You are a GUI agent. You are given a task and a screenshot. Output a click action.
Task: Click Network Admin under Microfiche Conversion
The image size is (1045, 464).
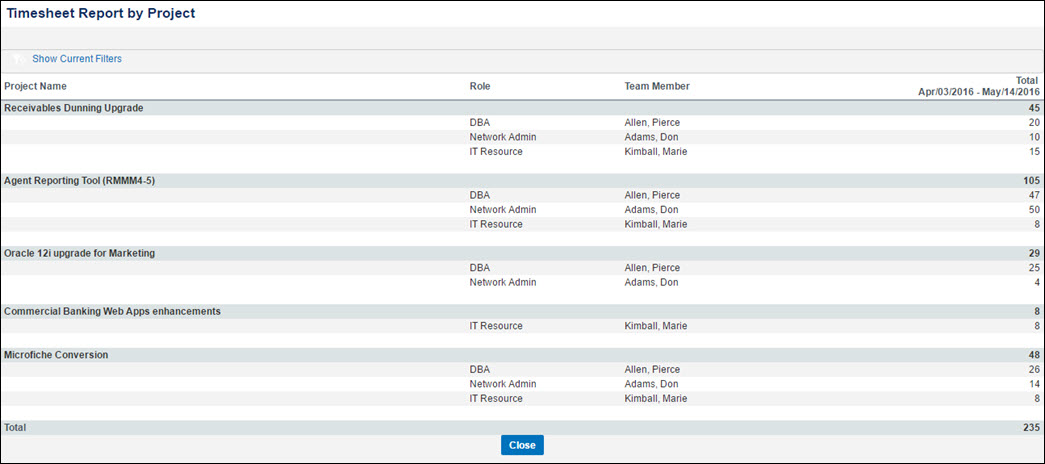click(x=503, y=385)
